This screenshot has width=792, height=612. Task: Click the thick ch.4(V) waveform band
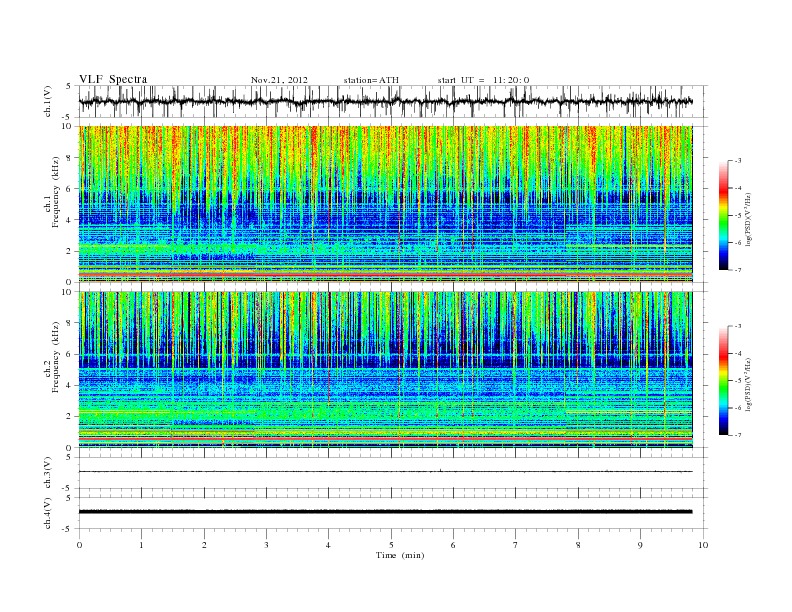pyautogui.click(x=385, y=512)
